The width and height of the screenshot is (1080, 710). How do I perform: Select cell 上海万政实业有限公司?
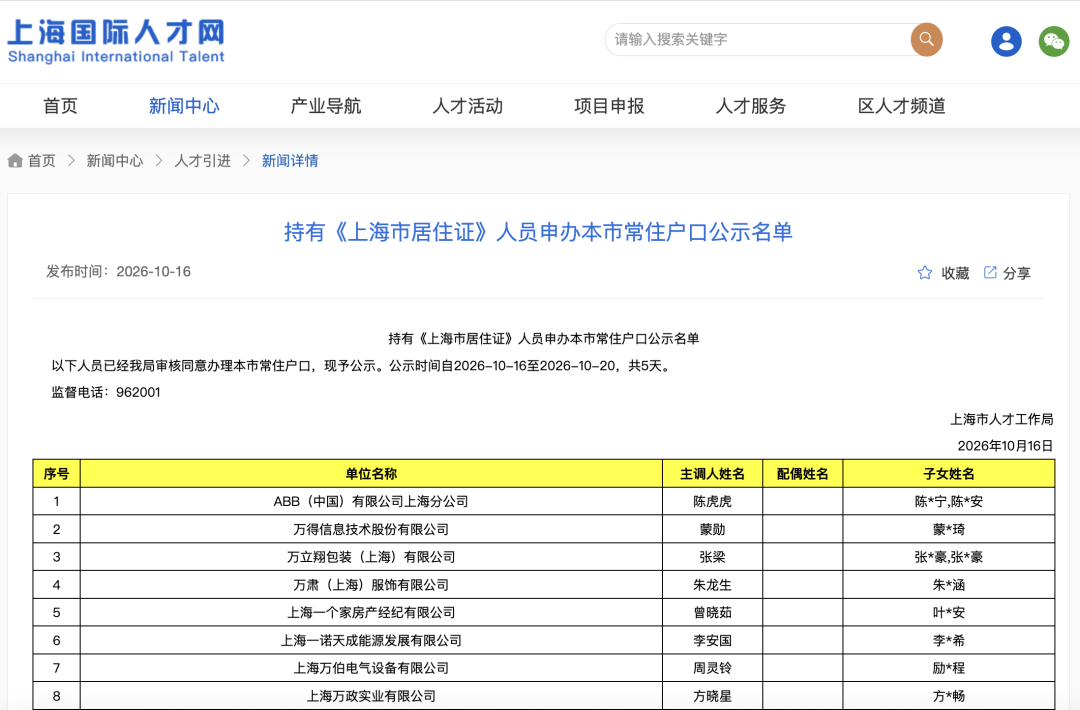tap(371, 696)
